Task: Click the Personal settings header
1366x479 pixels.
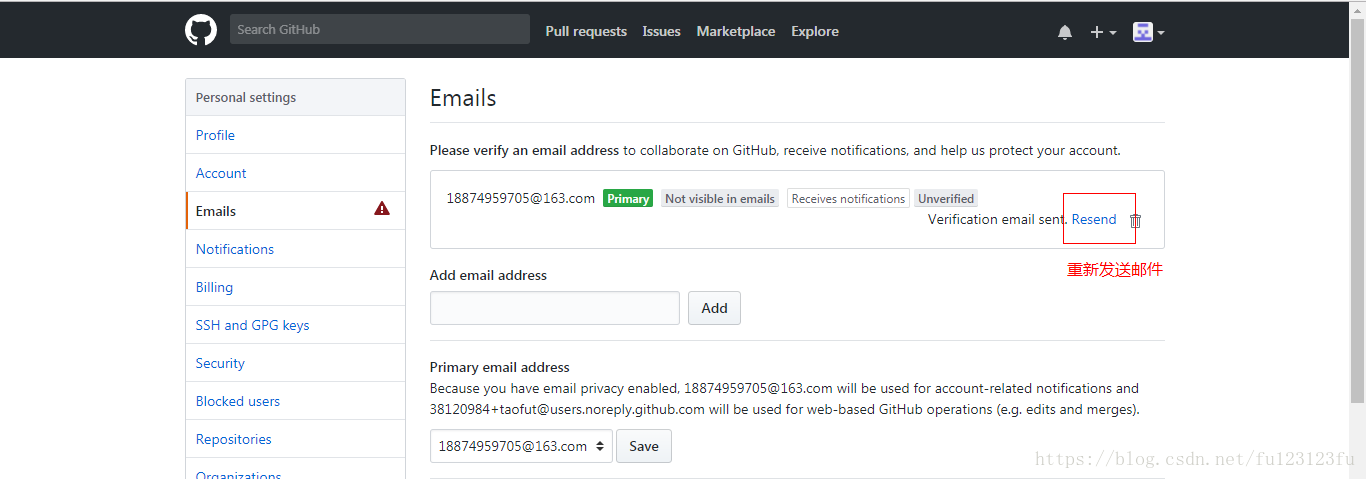Action: (295, 97)
